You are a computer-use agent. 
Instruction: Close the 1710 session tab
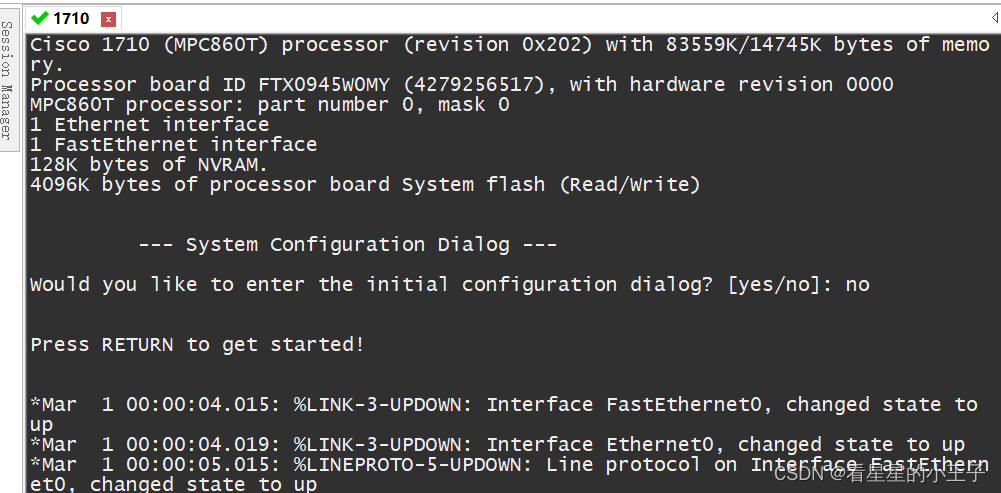pyautogui.click(x=109, y=19)
